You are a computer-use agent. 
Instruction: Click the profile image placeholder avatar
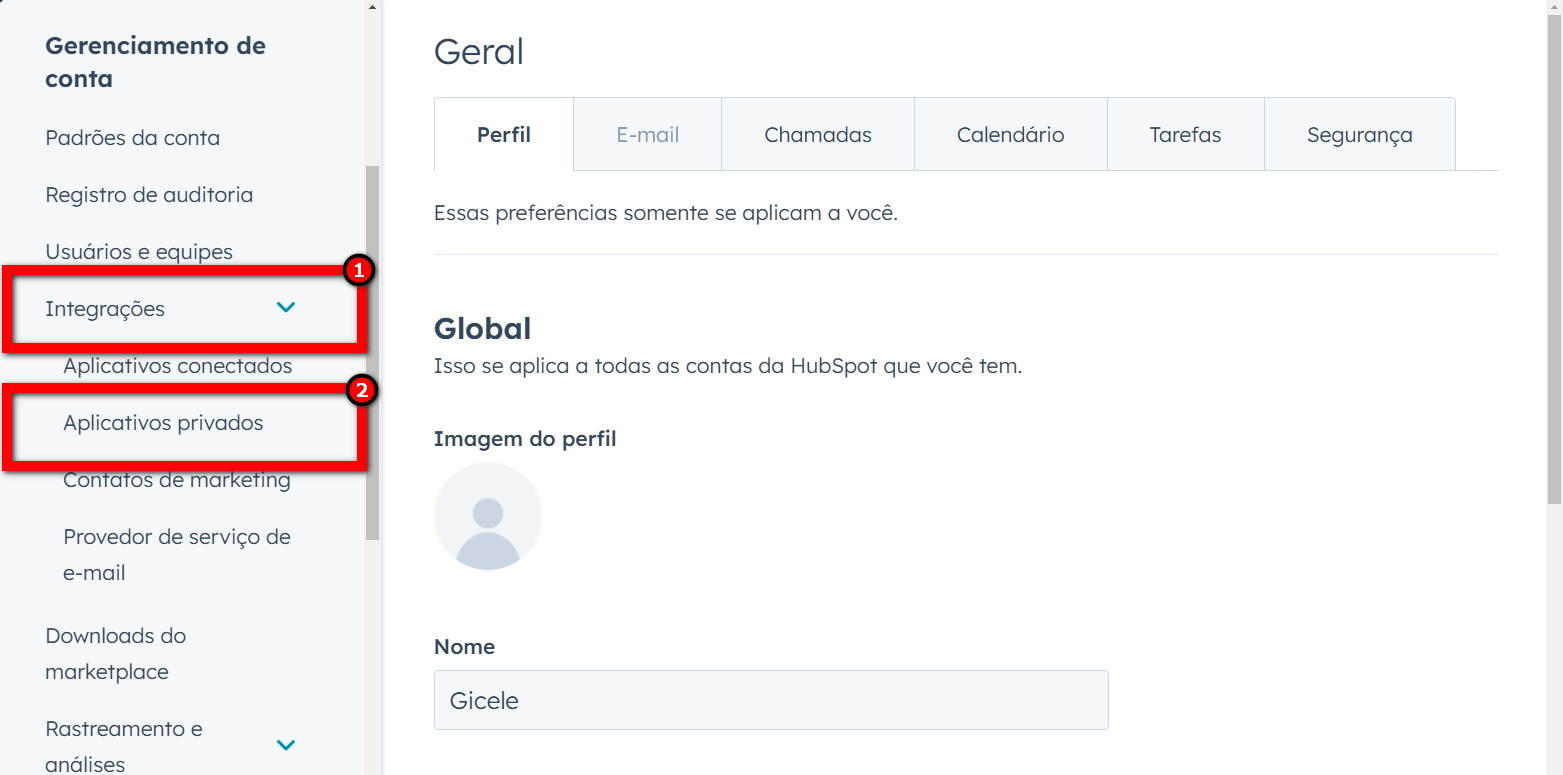(x=488, y=515)
